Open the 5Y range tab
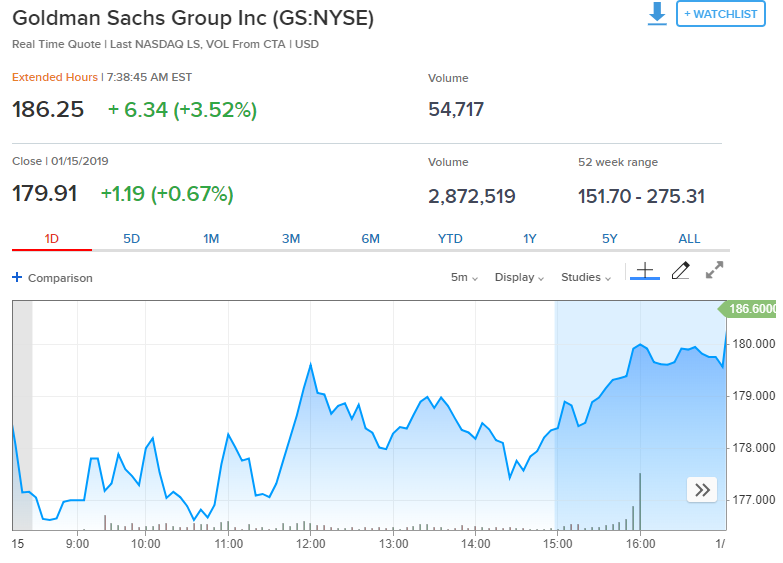Image resolution: width=783 pixels, height=563 pixels. pyautogui.click(x=610, y=238)
